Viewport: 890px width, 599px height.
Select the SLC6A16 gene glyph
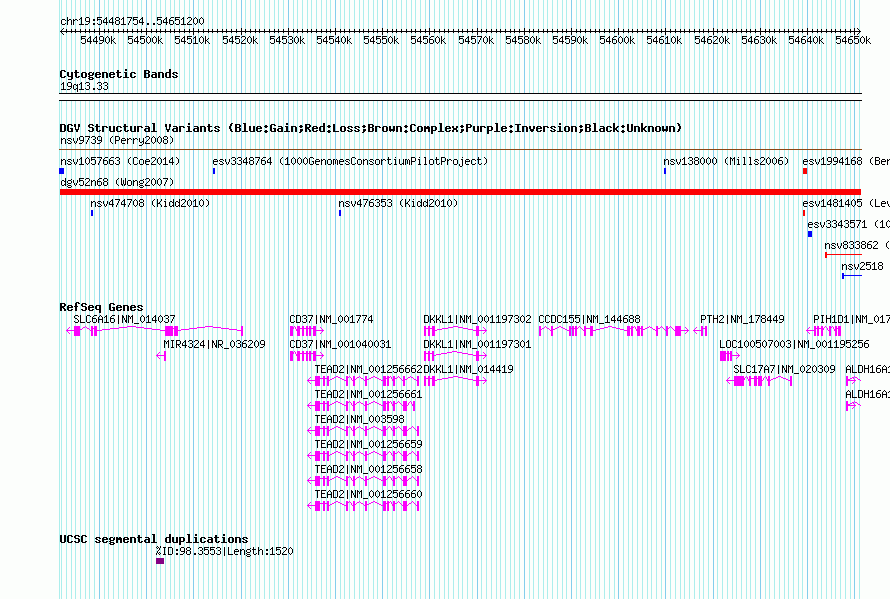click(x=155, y=330)
